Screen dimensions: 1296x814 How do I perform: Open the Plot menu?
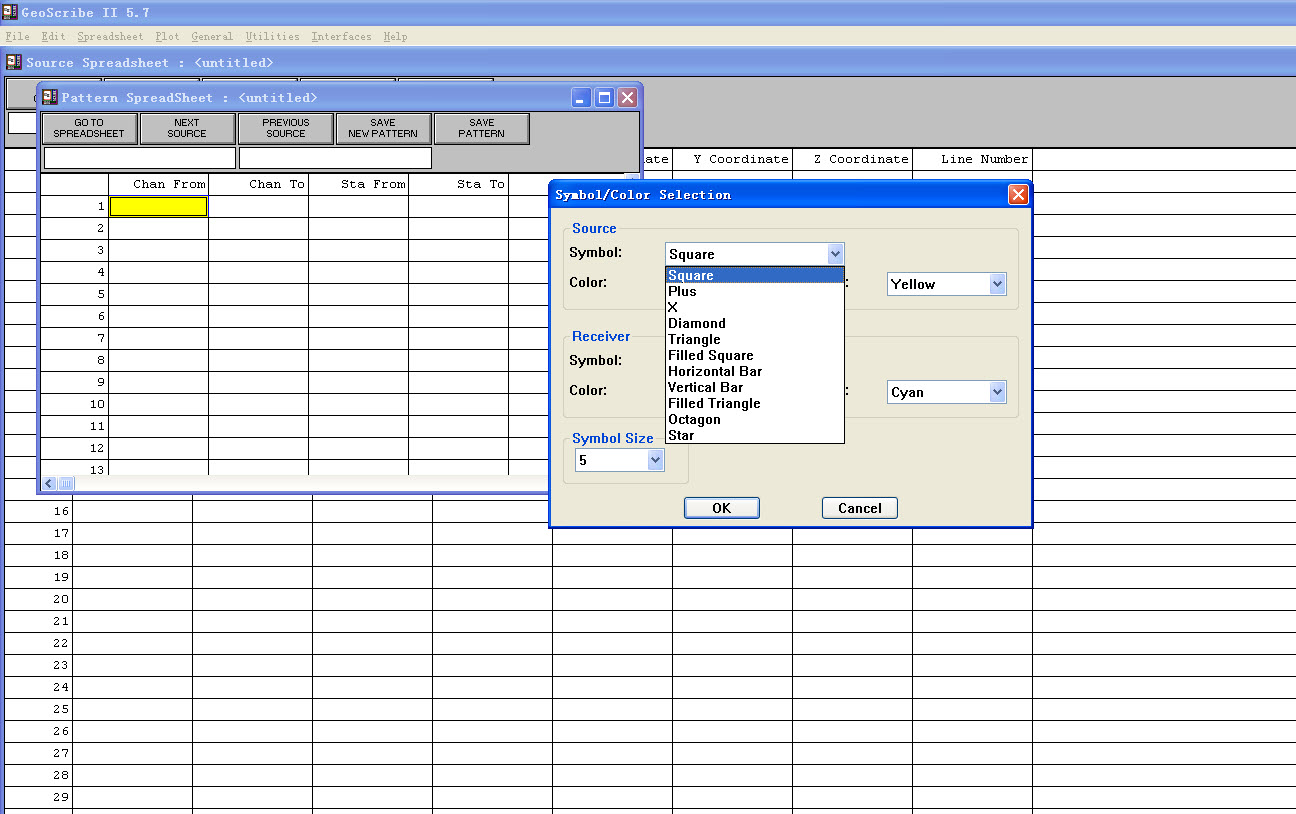167,36
